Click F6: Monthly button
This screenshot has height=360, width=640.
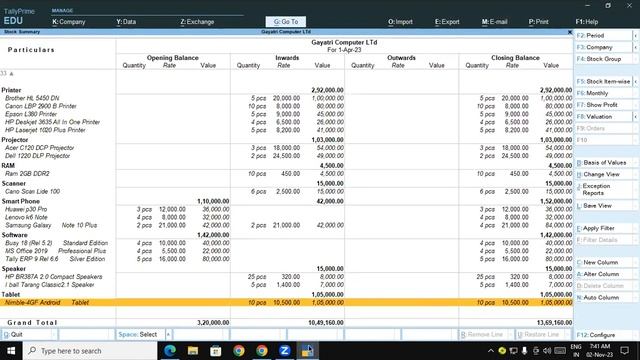pyautogui.click(x=604, y=93)
